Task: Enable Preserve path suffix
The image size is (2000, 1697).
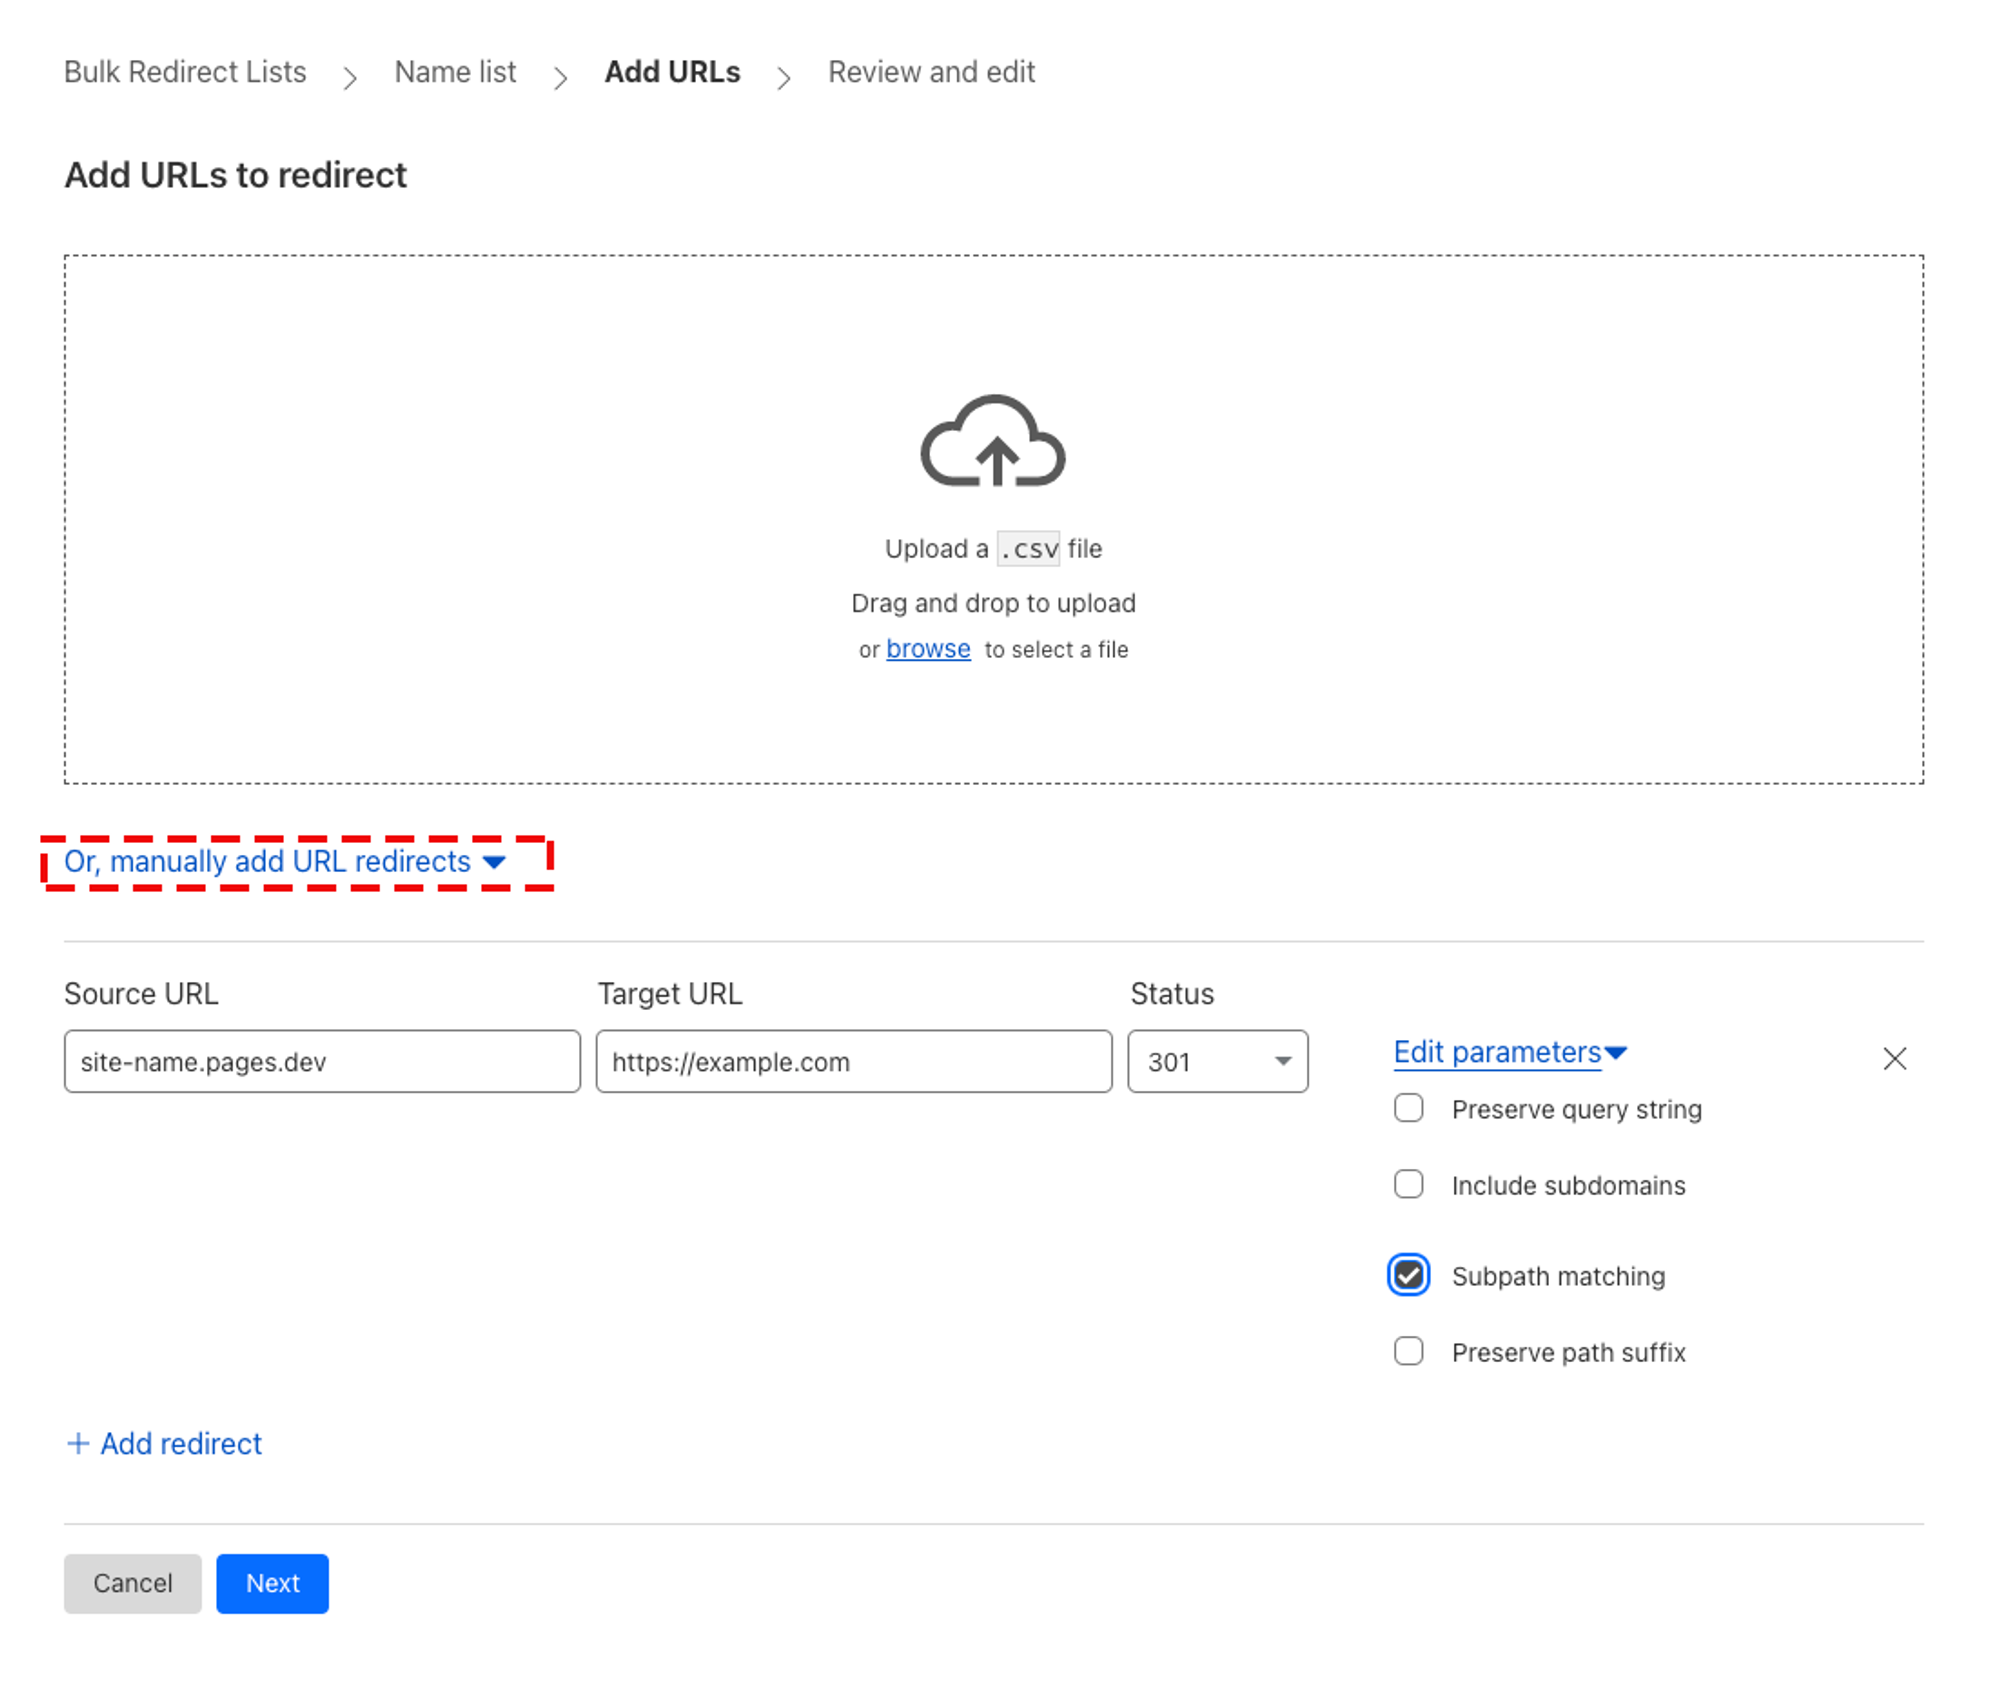Action: point(1408,1351)
